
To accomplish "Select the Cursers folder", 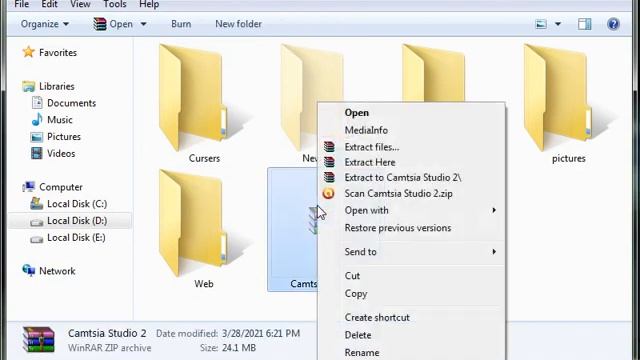I will coord(204,104).
